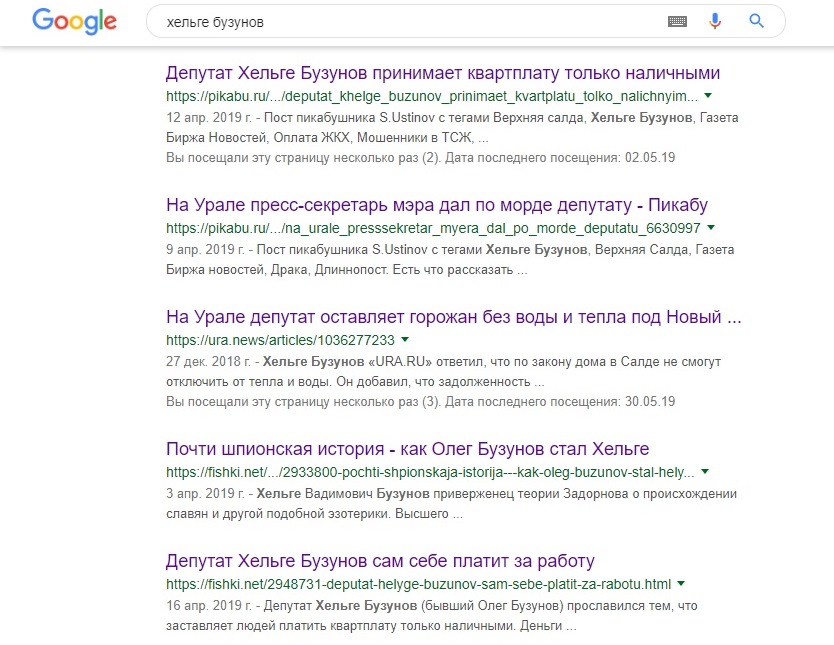The height and width of the screenshot is (645, 834).
Task: Click the Google logo
Action: 74,21
